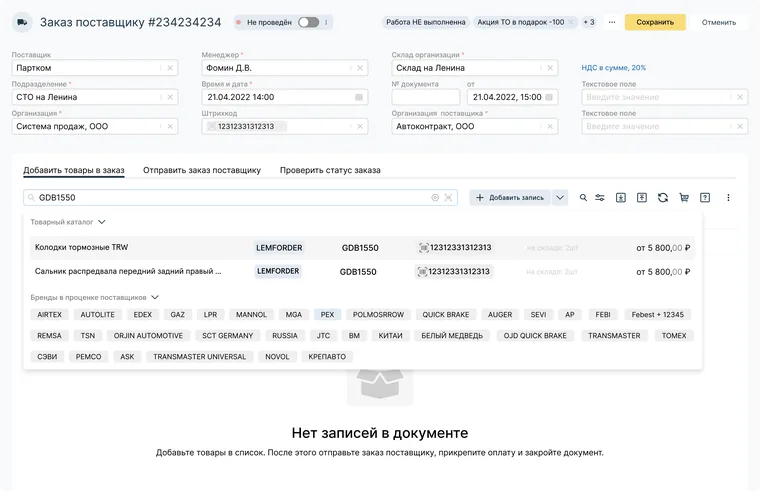Select the NOVOL brand chip
The height and width of the screenshot is (491, 760).
pyautogui.click(x=277, y=357)
